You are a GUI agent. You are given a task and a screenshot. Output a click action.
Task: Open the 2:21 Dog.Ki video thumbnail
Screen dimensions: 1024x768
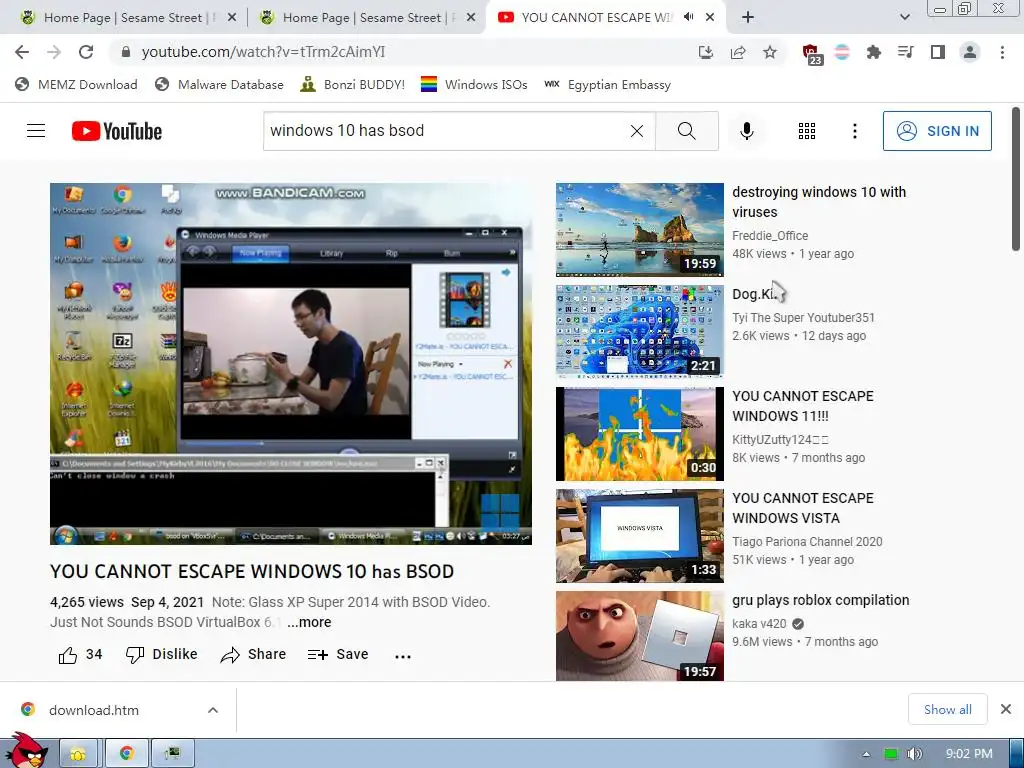639,332
